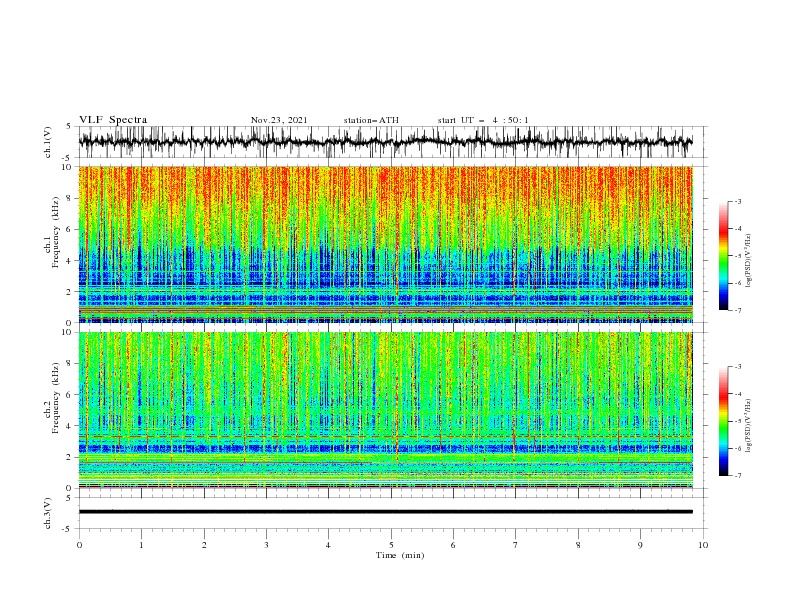This screenshot has height=612, width=792.
Task: Click time axis tick label '5'
Action: (391, 545)
